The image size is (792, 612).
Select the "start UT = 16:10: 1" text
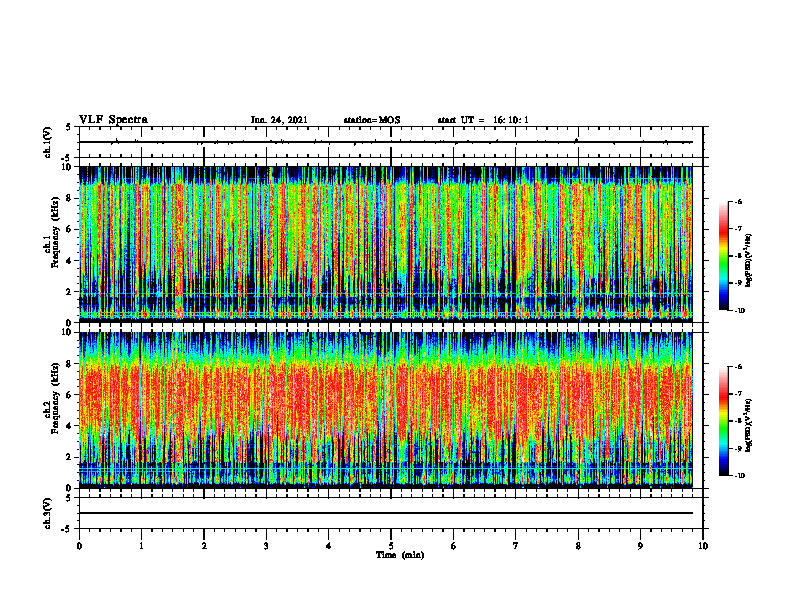click(483, 120)
